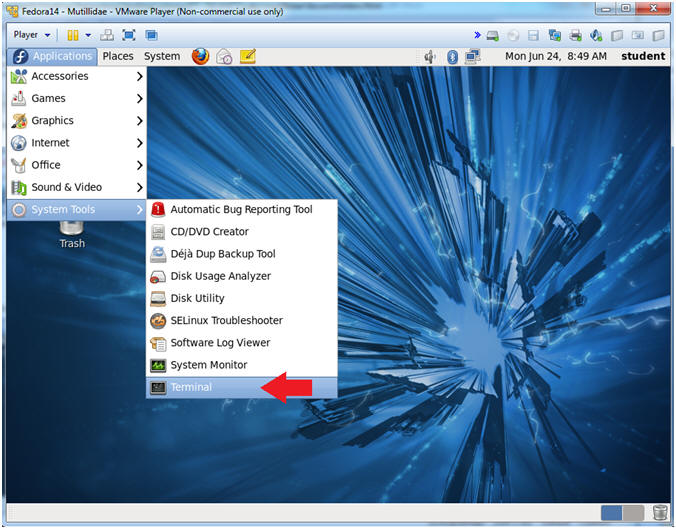Click VMware hard disk device icon
This screenshot has width=676, height=529.
coord(492,35)
